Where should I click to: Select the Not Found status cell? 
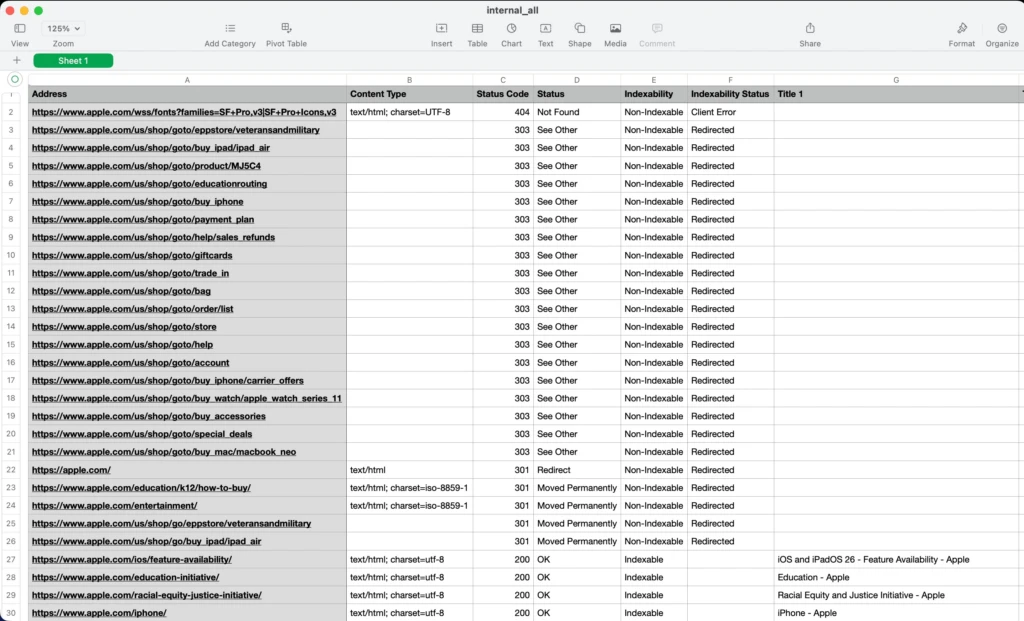(577, 112)
